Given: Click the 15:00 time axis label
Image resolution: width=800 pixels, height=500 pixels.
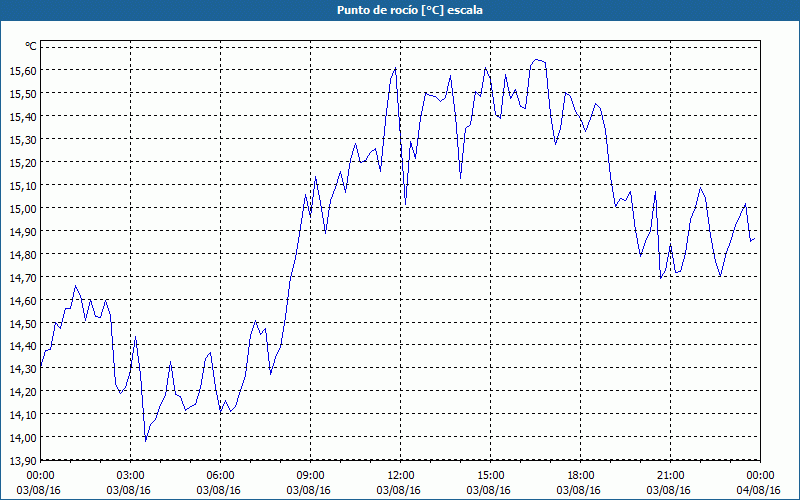Looking at the screenshot, I should [x=491, y=476].
